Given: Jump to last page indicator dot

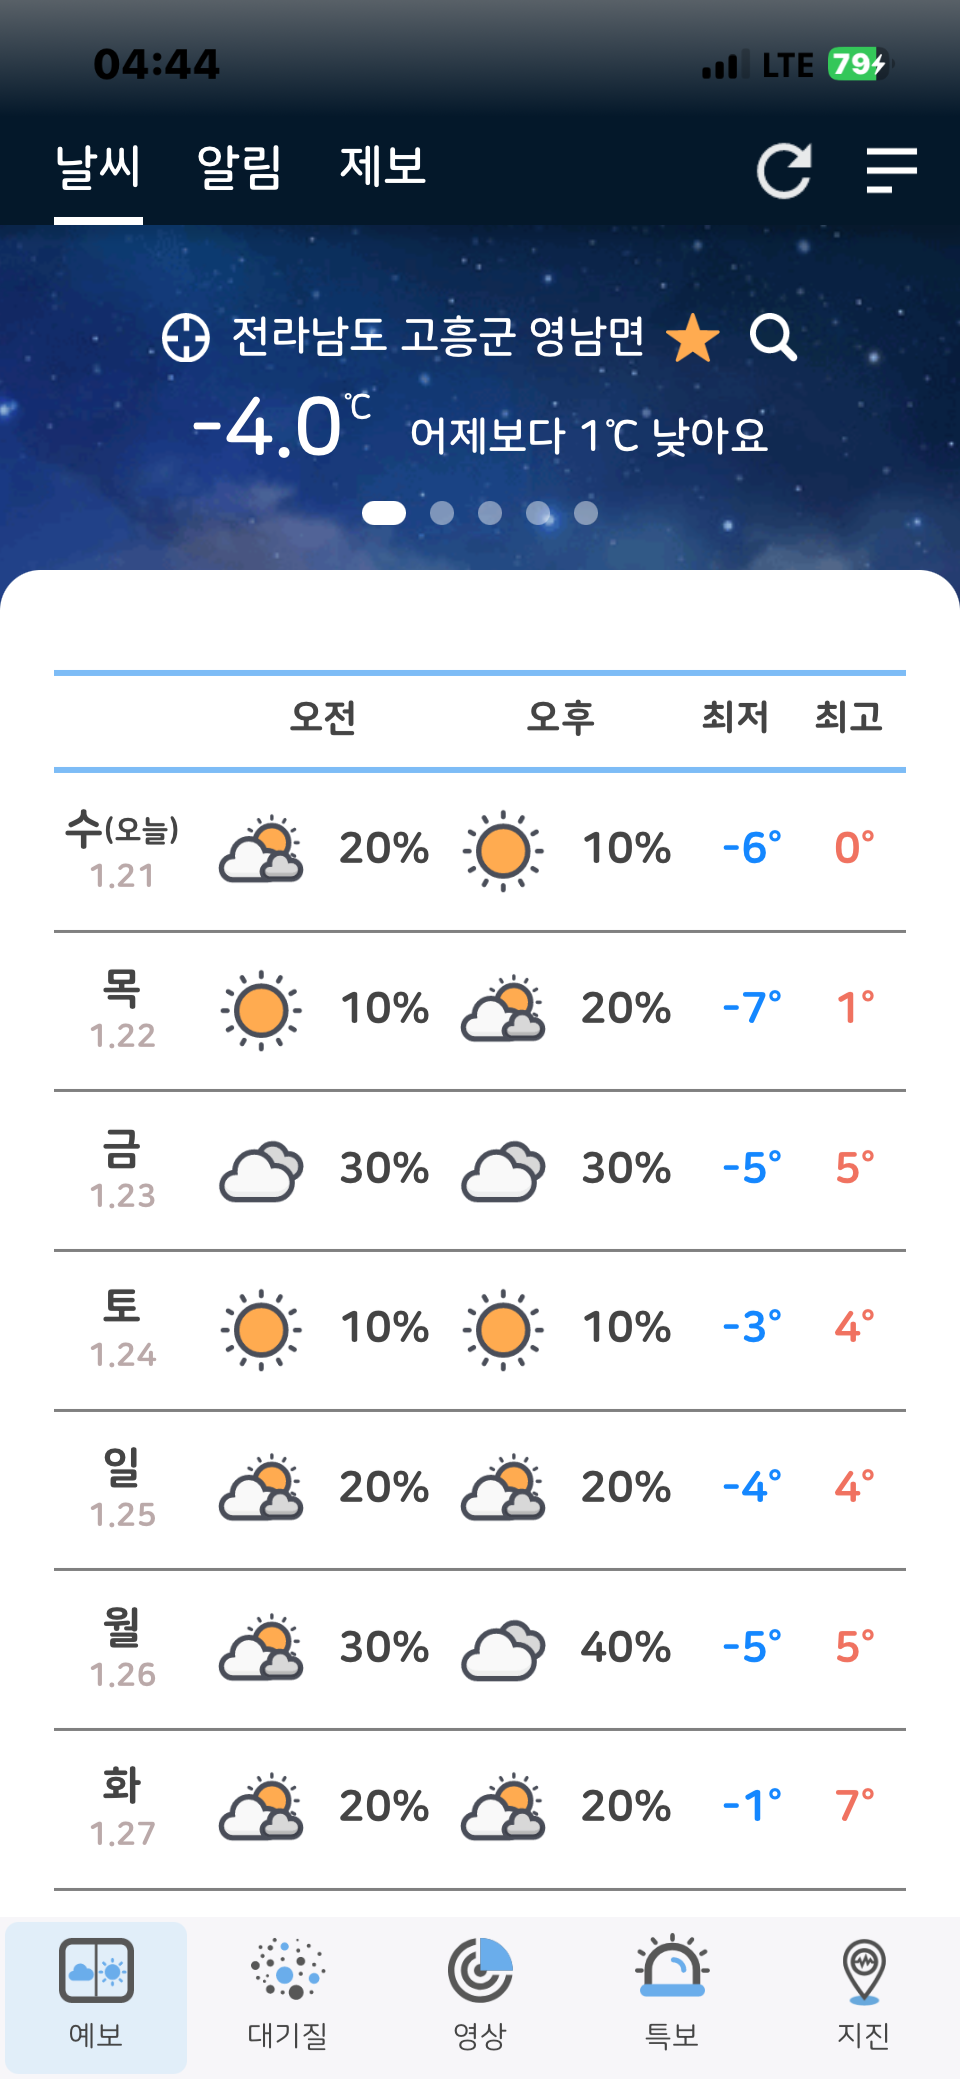Looking at the screenshot, I should coord(586,513).
